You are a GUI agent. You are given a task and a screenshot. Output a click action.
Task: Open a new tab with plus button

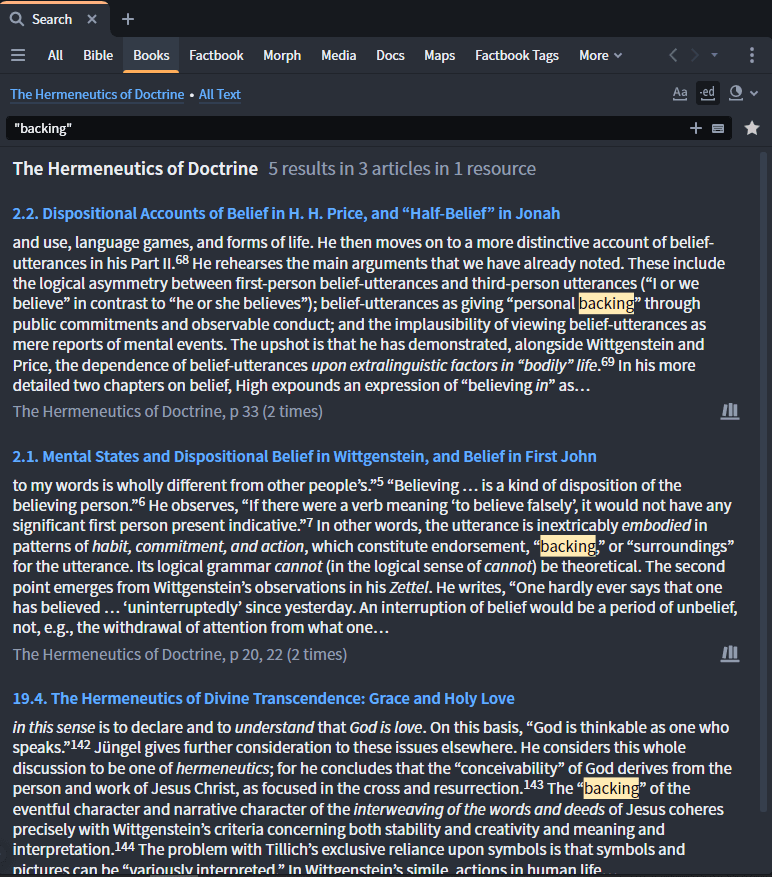tap(127, 19)
